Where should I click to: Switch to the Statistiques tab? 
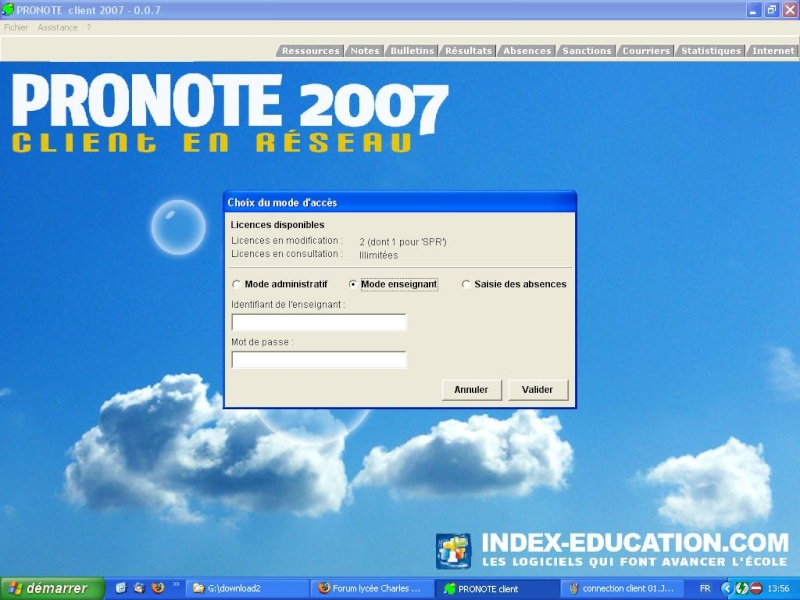(x=711, y=51)
